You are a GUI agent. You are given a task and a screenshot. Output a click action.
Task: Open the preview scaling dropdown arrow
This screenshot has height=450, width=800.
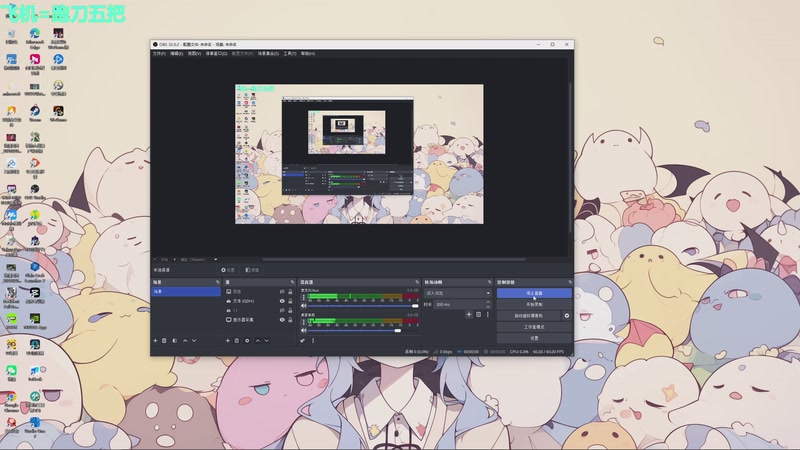215,259
